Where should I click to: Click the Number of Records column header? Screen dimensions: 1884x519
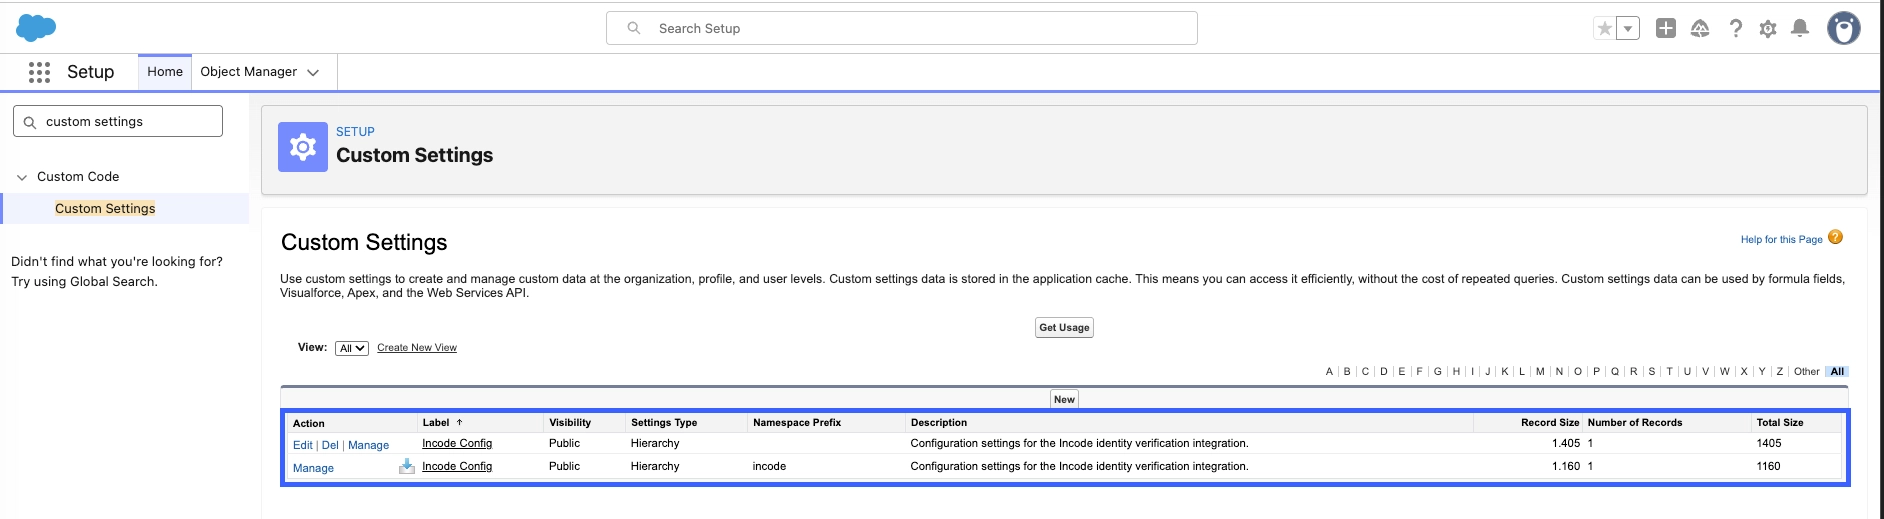coord(1635,422)
